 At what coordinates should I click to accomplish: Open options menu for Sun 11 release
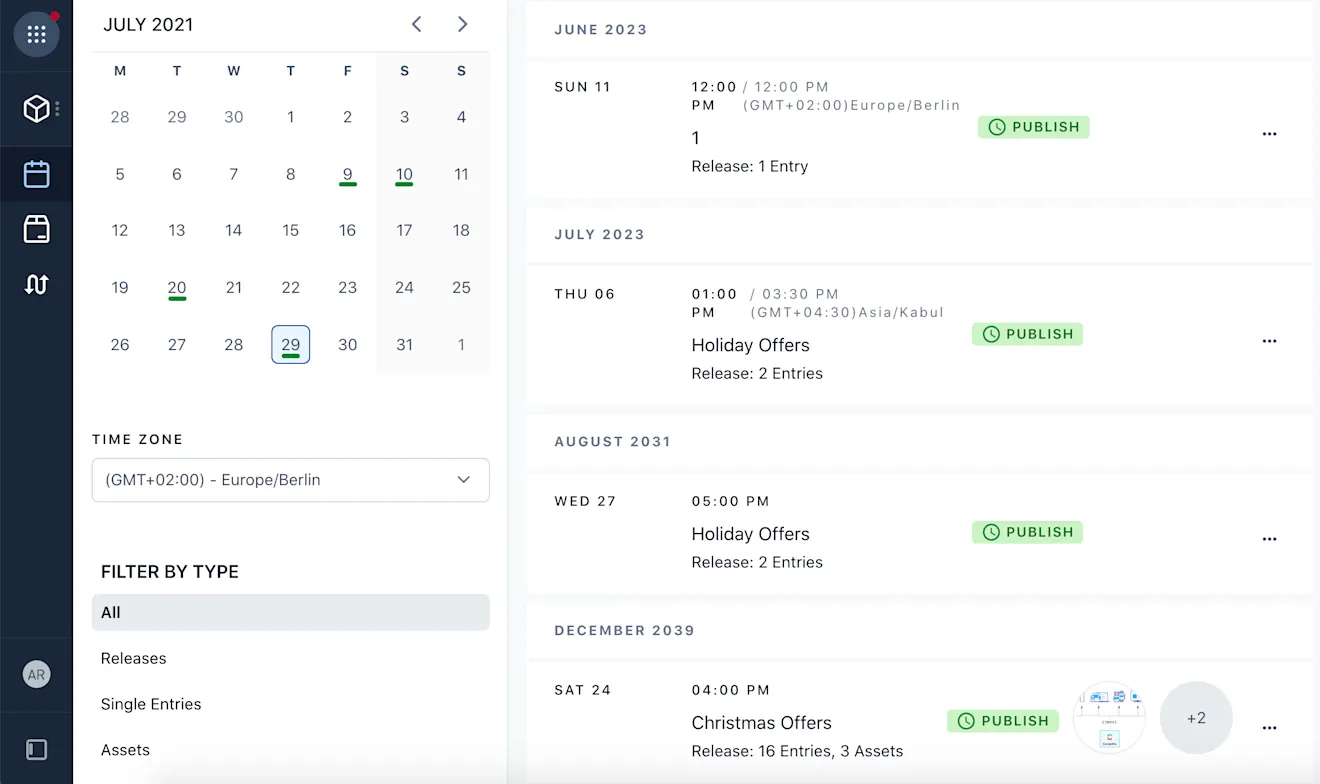(1270, 134)
